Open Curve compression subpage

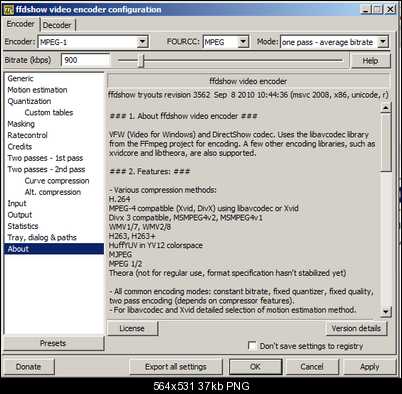point(57,181)
